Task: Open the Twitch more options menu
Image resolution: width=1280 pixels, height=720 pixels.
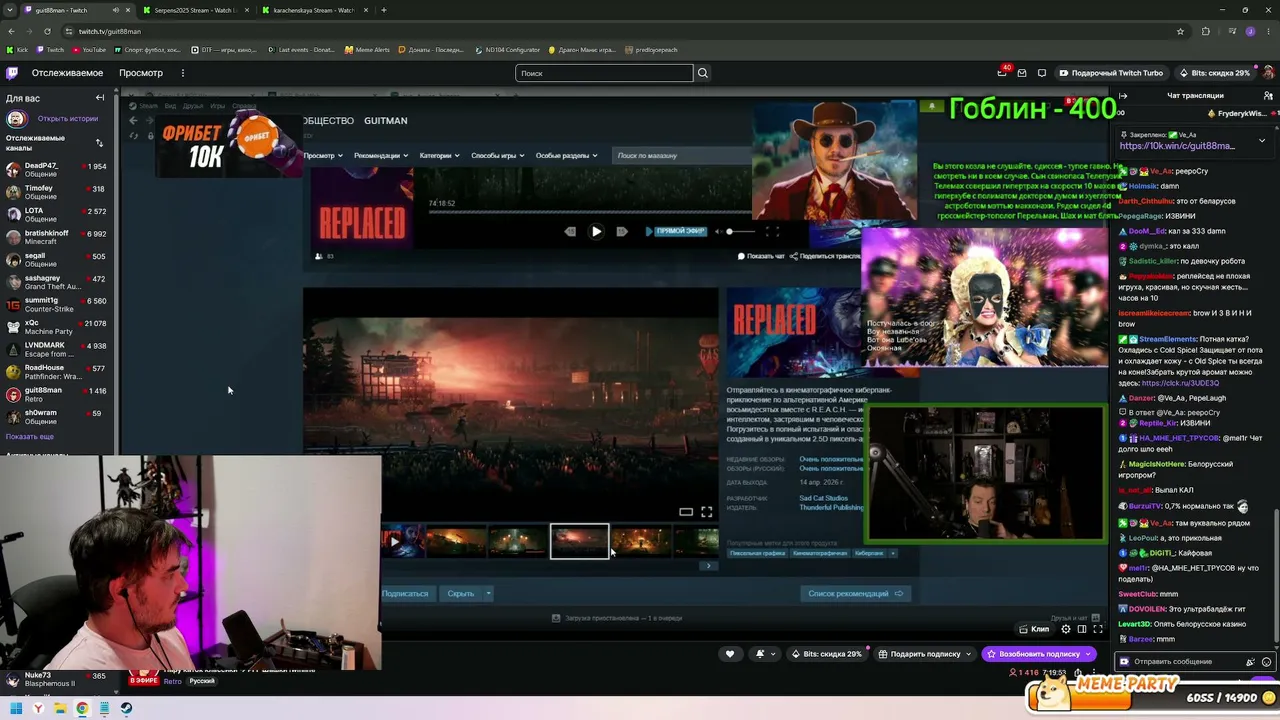Action: (183, 73)
